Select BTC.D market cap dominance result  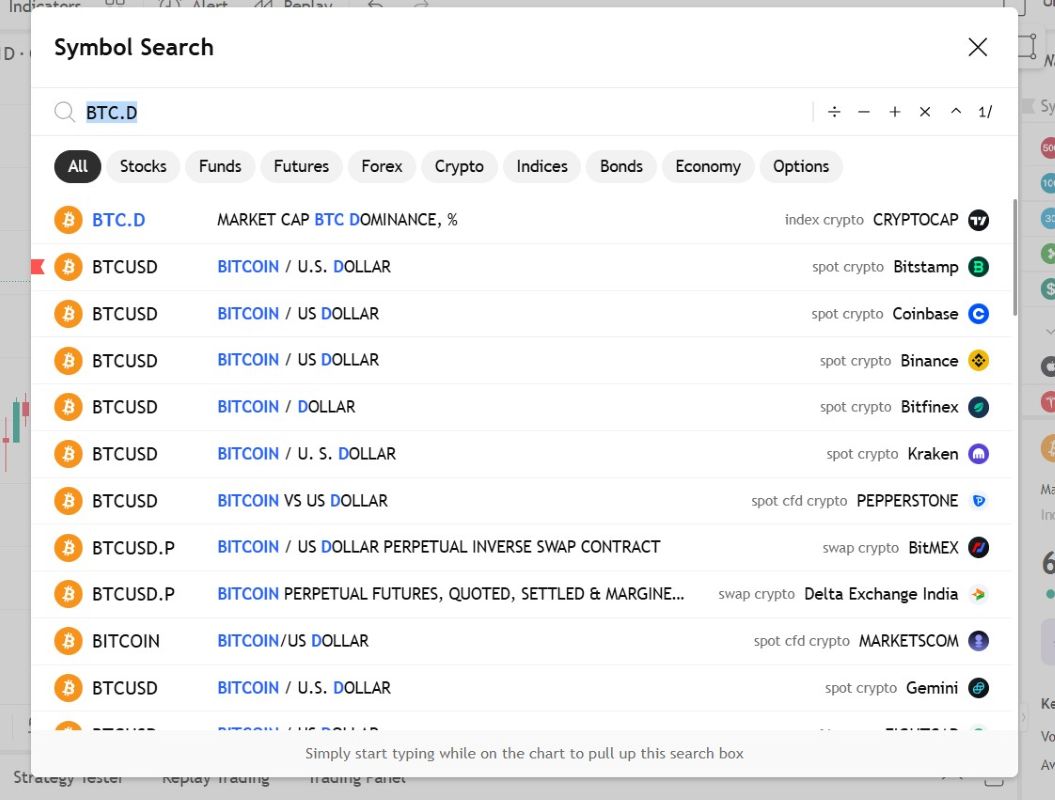[521, 220]
